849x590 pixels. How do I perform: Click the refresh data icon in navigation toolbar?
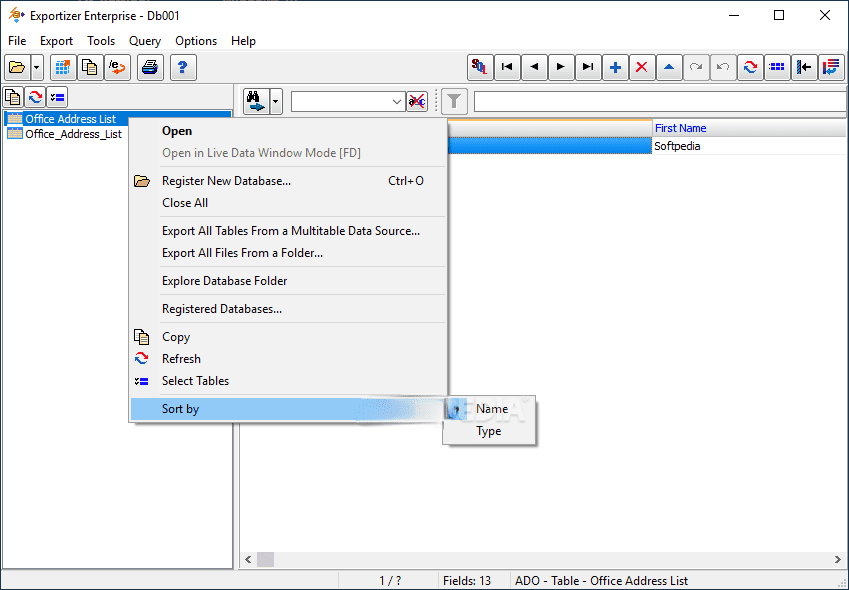pyautogui.click(x=750, y=68)
